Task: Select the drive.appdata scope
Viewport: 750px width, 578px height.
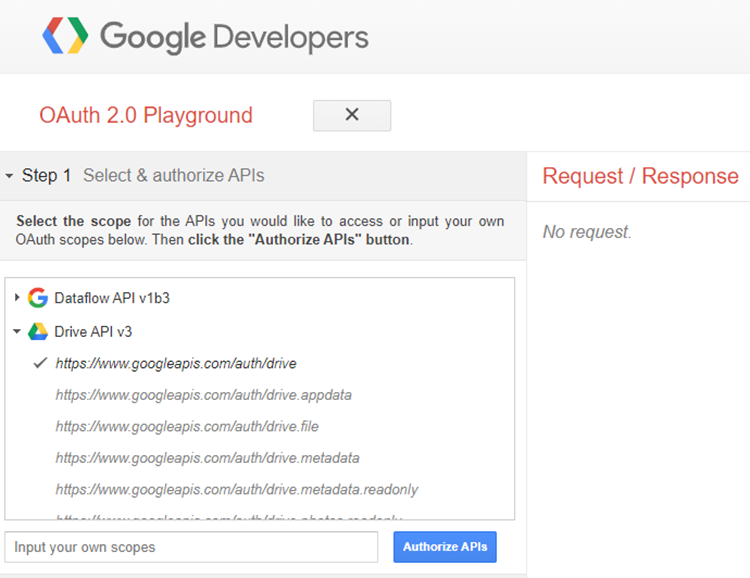Action: click(203, 395)
